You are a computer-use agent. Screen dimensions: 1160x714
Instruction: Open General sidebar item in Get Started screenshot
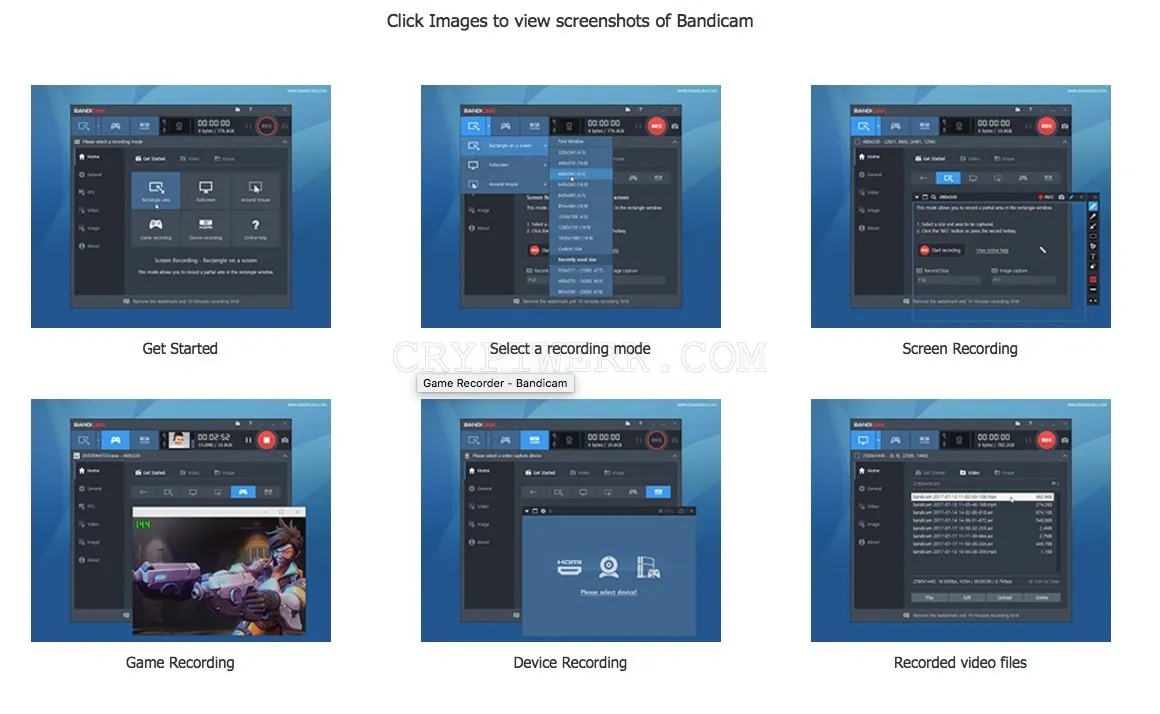90,175
